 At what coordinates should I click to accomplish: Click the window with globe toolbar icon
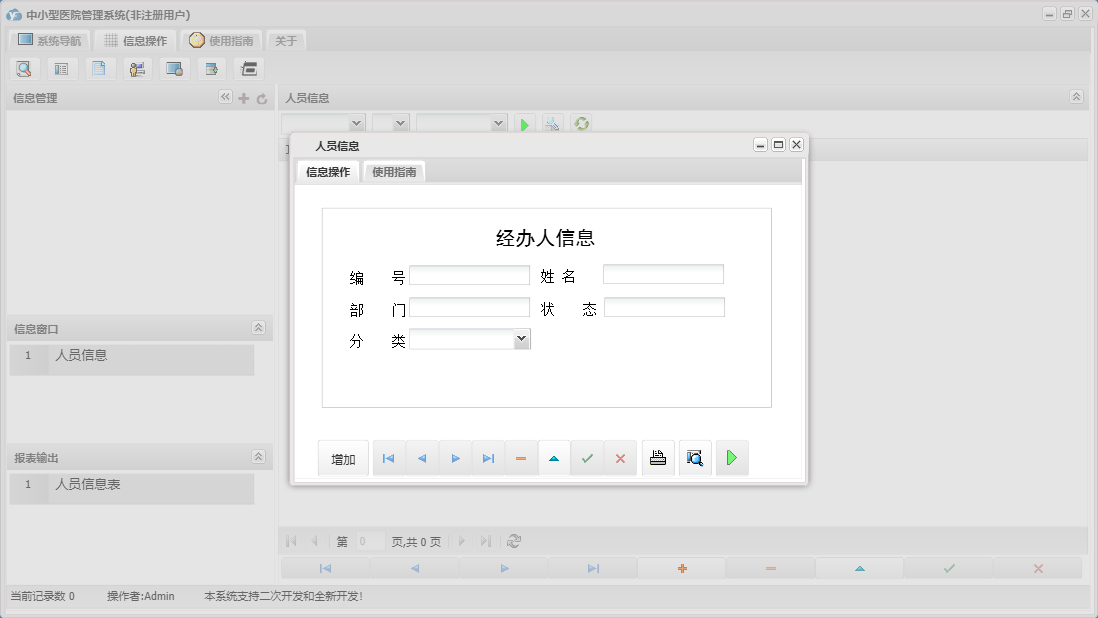[x=173, y=68]
